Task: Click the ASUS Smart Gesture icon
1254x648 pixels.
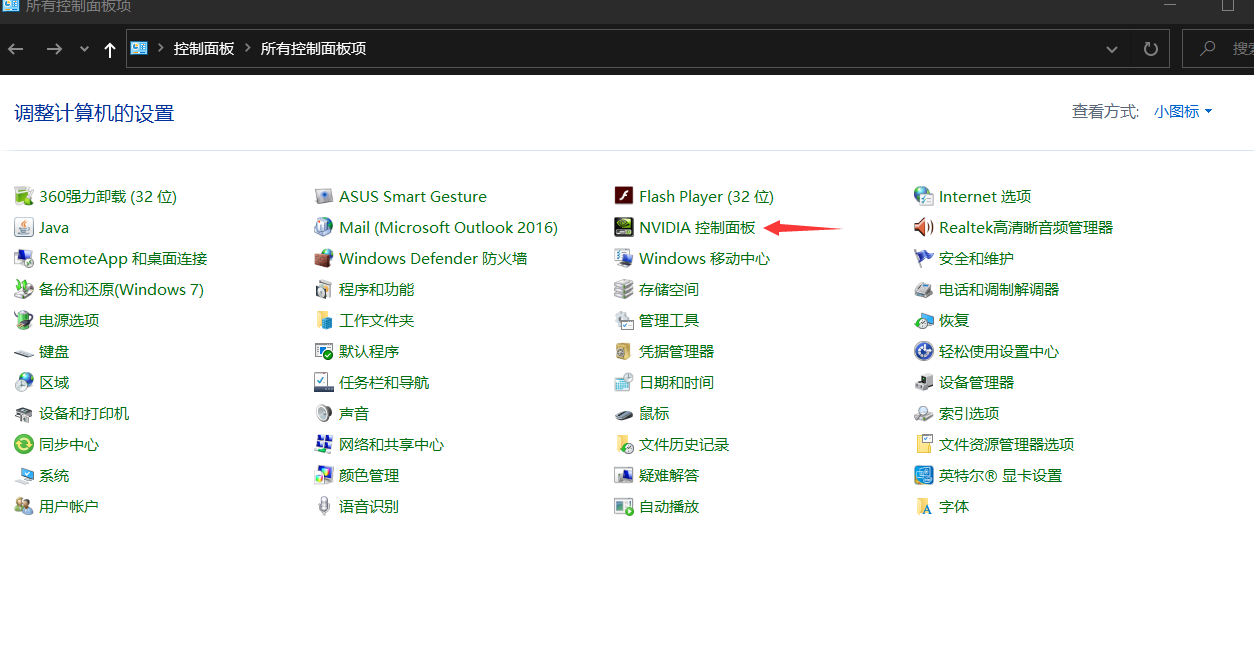Action: (x=324, y=196)
